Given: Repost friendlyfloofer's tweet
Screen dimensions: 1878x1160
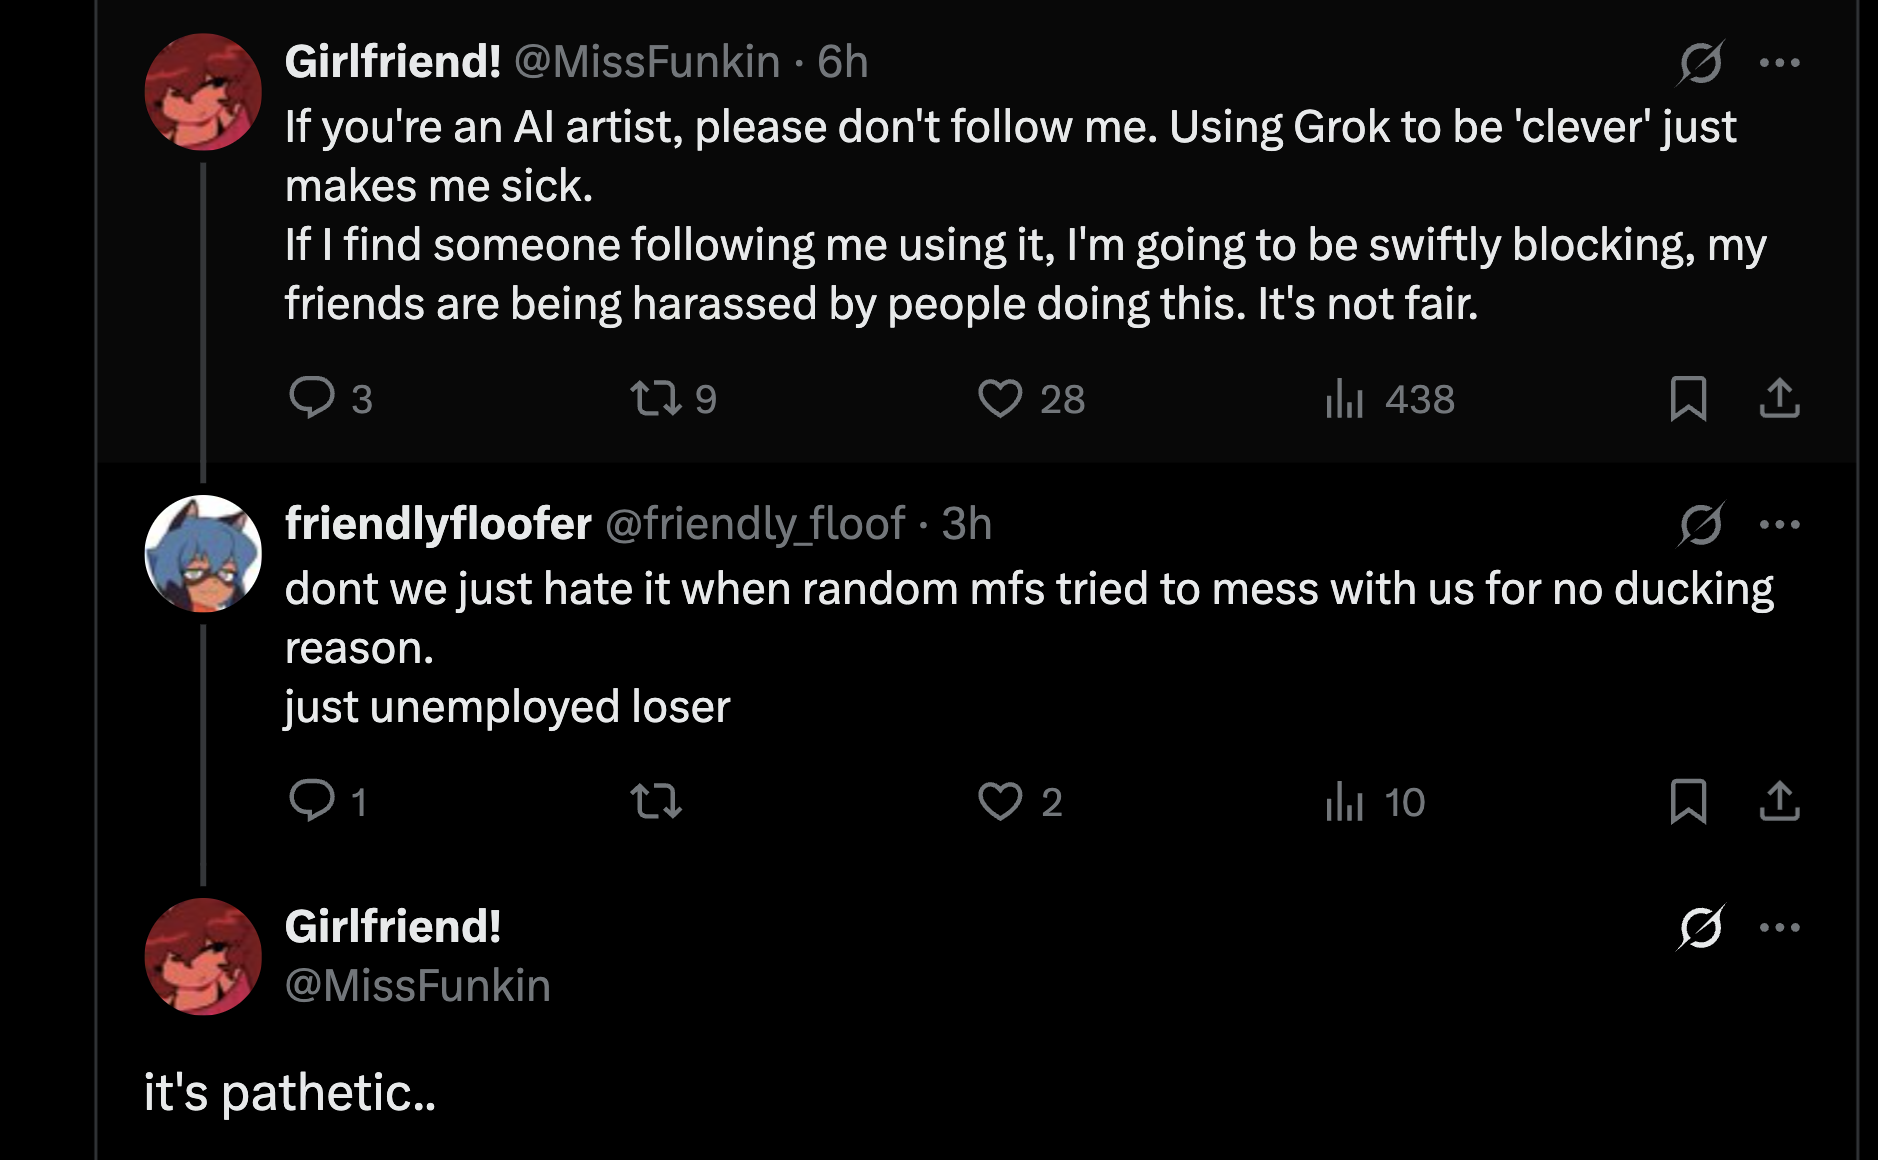Looking at the screenshot, I should click(656, 801).
